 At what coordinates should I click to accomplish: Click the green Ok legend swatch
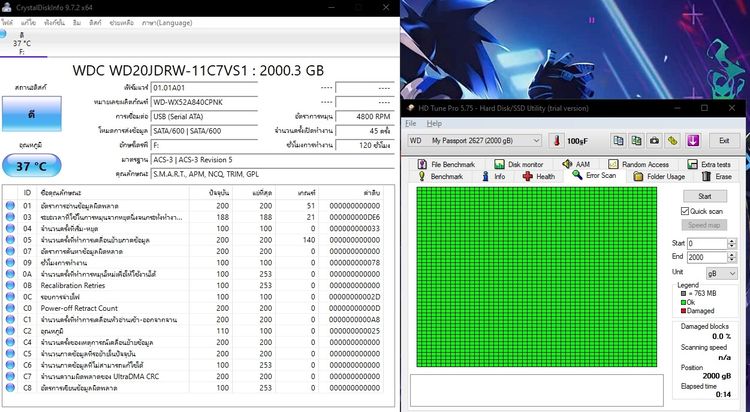tap(684, 302)
